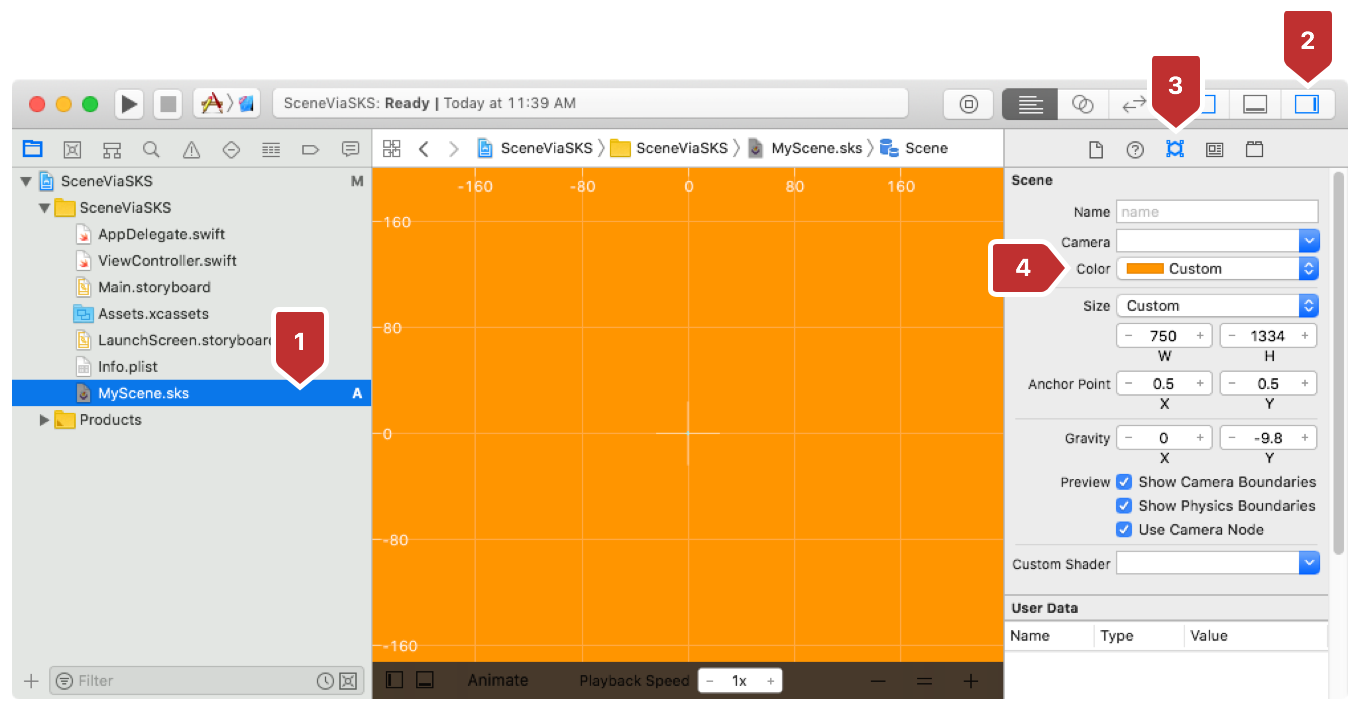Expand the Products folder
This screenshot has height=711, width=1360.
coord(44,420)
